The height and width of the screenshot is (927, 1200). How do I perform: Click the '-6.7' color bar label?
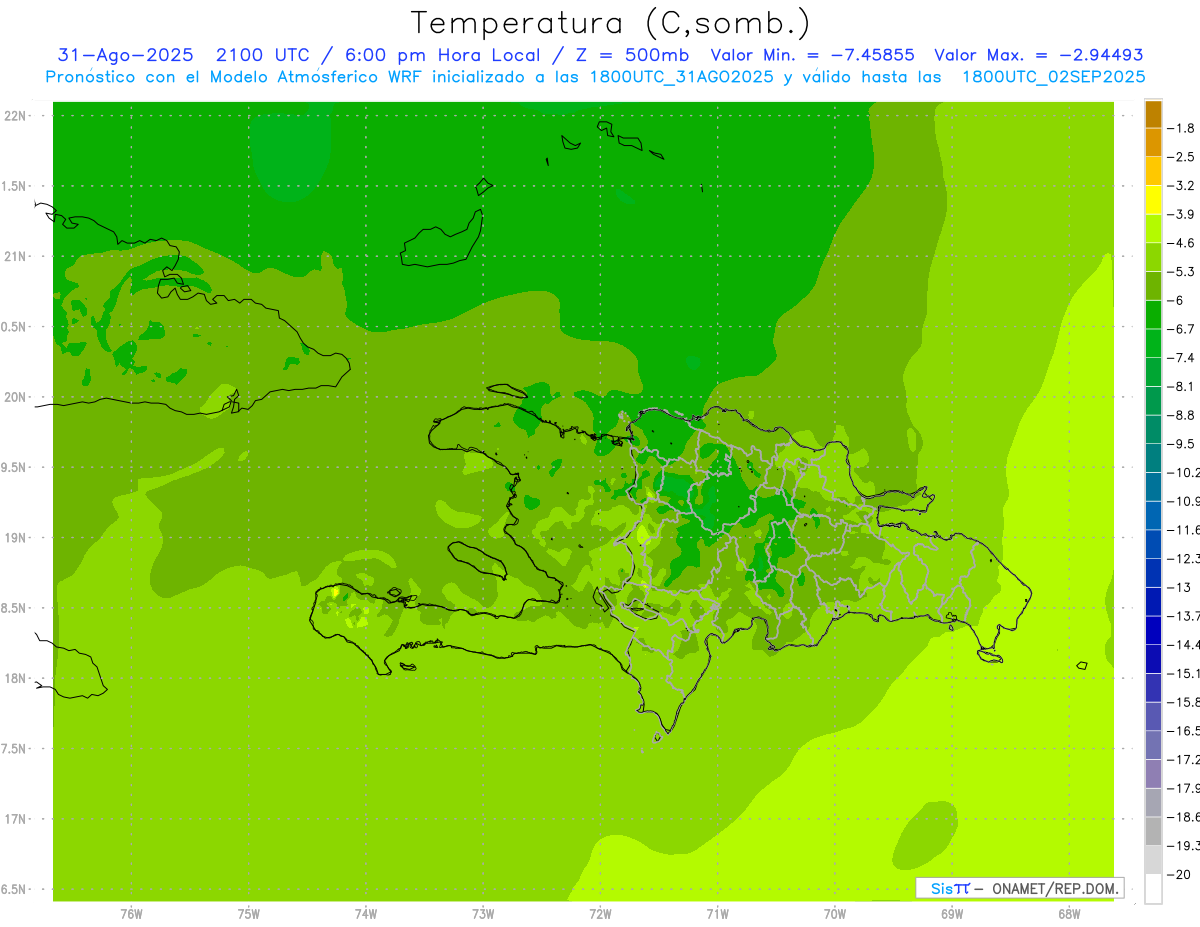pos(1180,329)
